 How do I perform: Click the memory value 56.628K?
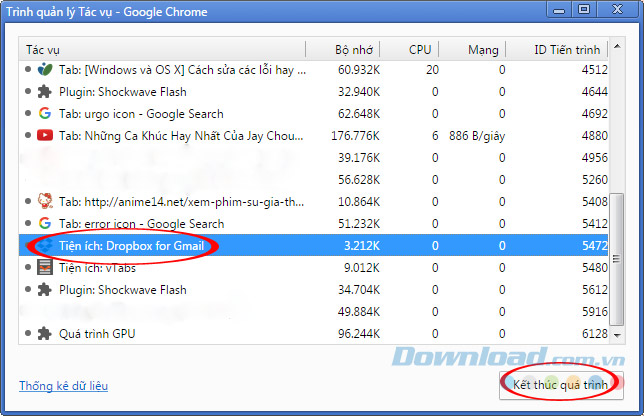[x=359, y=180]
